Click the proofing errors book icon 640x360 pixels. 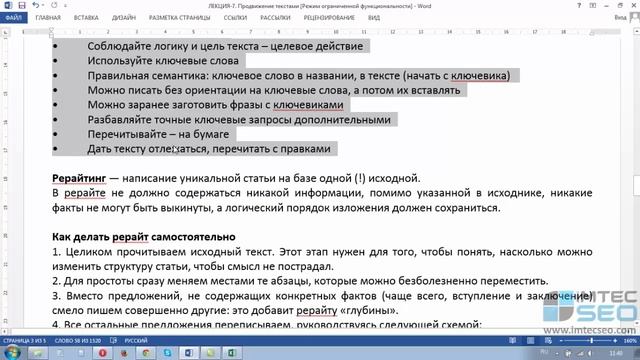[x=113, y=340]
